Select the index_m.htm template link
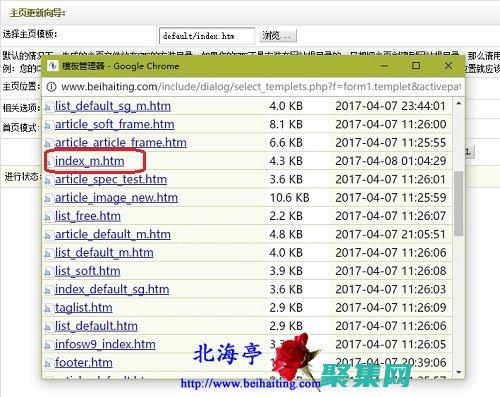 (90, 161)
